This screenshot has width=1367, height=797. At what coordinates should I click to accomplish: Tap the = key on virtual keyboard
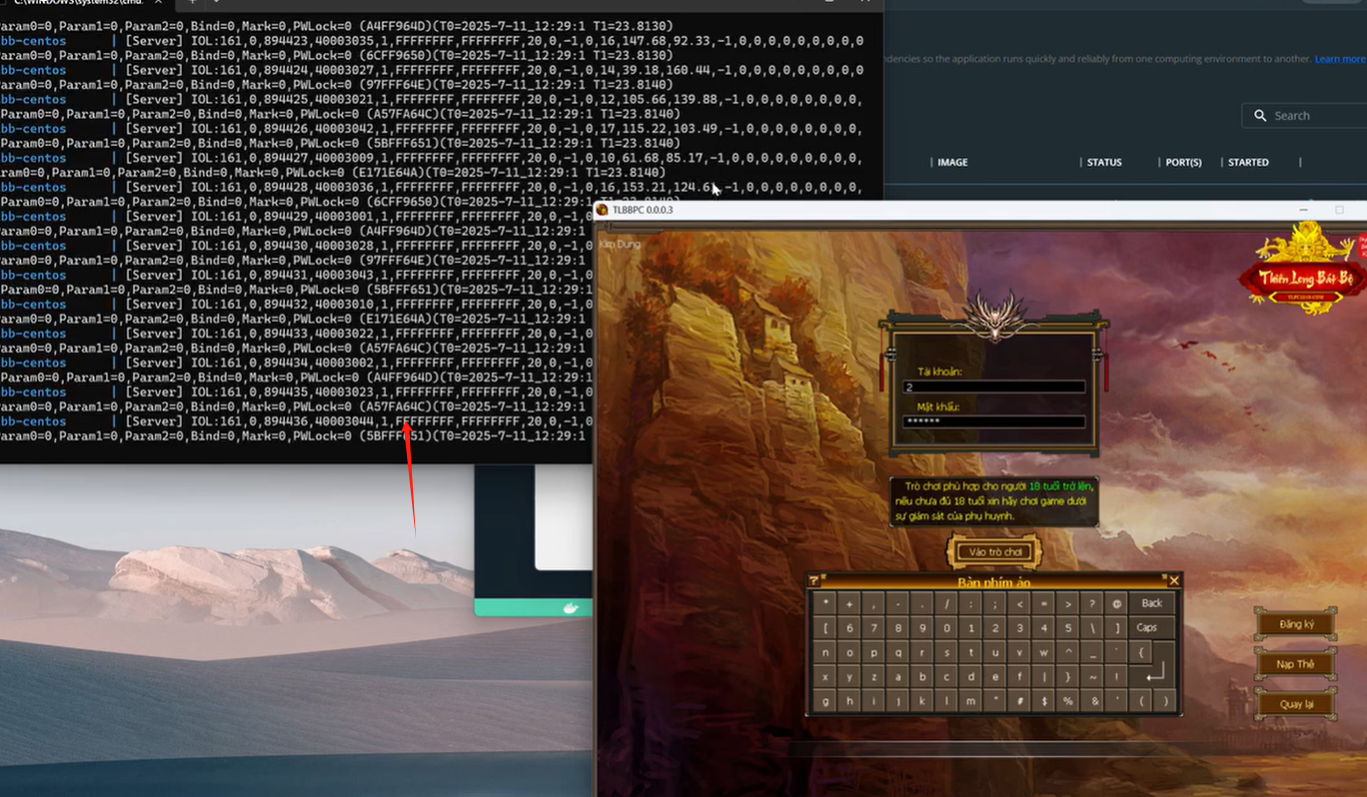pyautogui.click(x=1044, y=603)
